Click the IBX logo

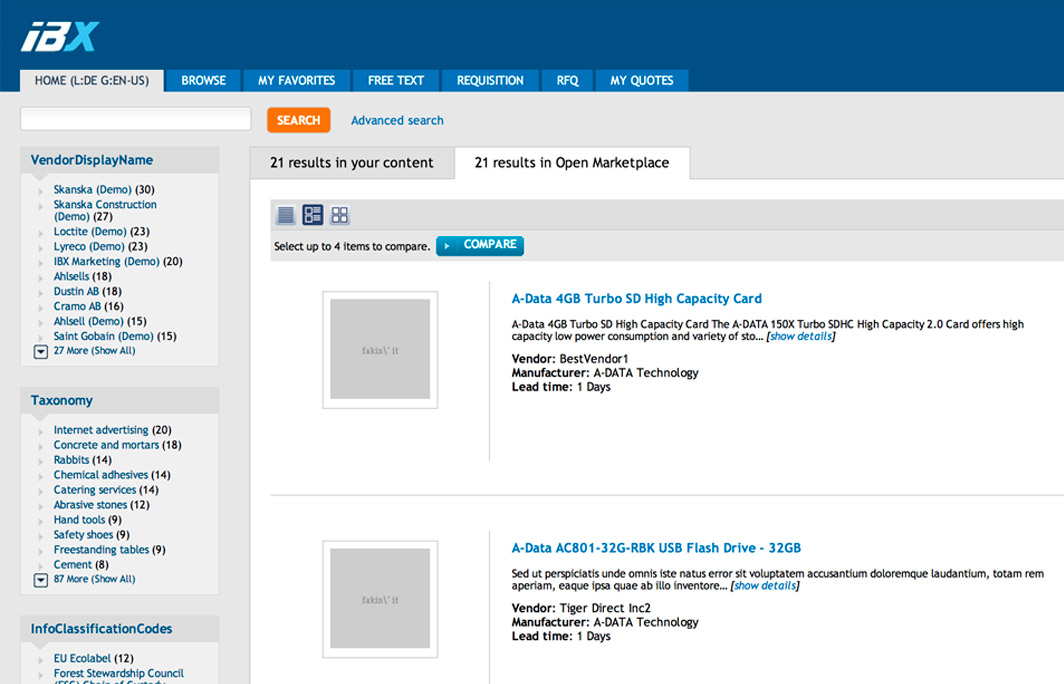tap(60, 37)
